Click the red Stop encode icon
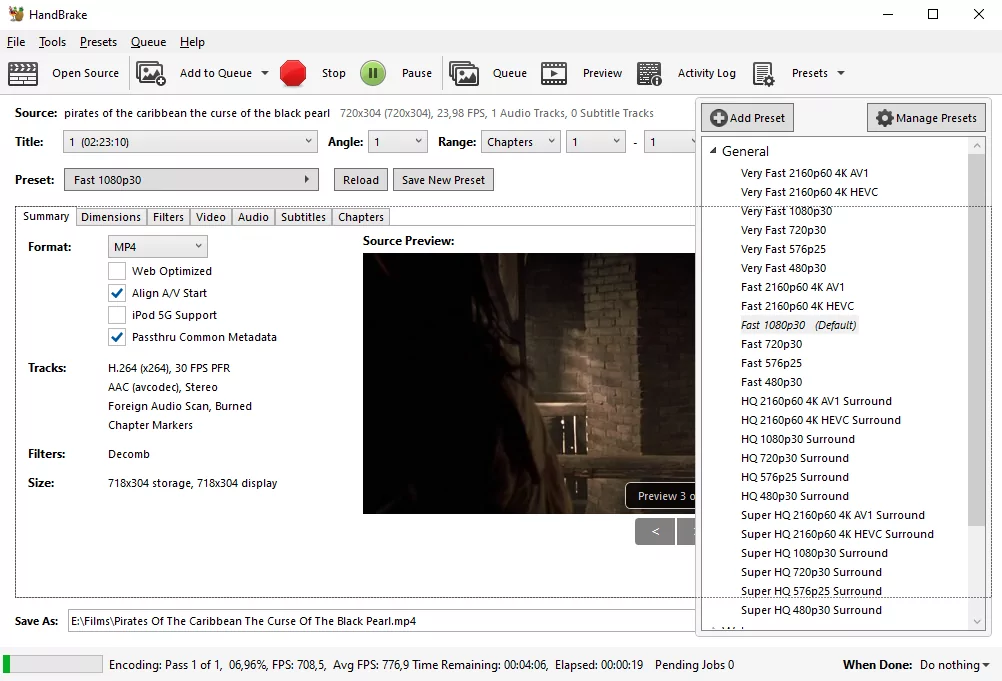Screen dimensions: 1002x681 click(x=293, y=73)
